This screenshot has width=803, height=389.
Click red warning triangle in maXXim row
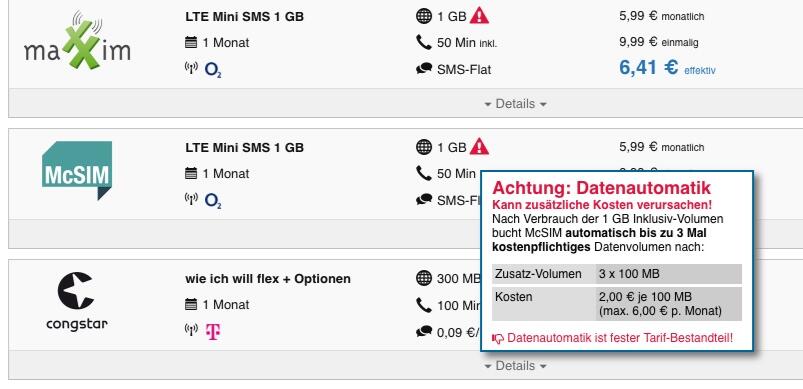point(479,15)
